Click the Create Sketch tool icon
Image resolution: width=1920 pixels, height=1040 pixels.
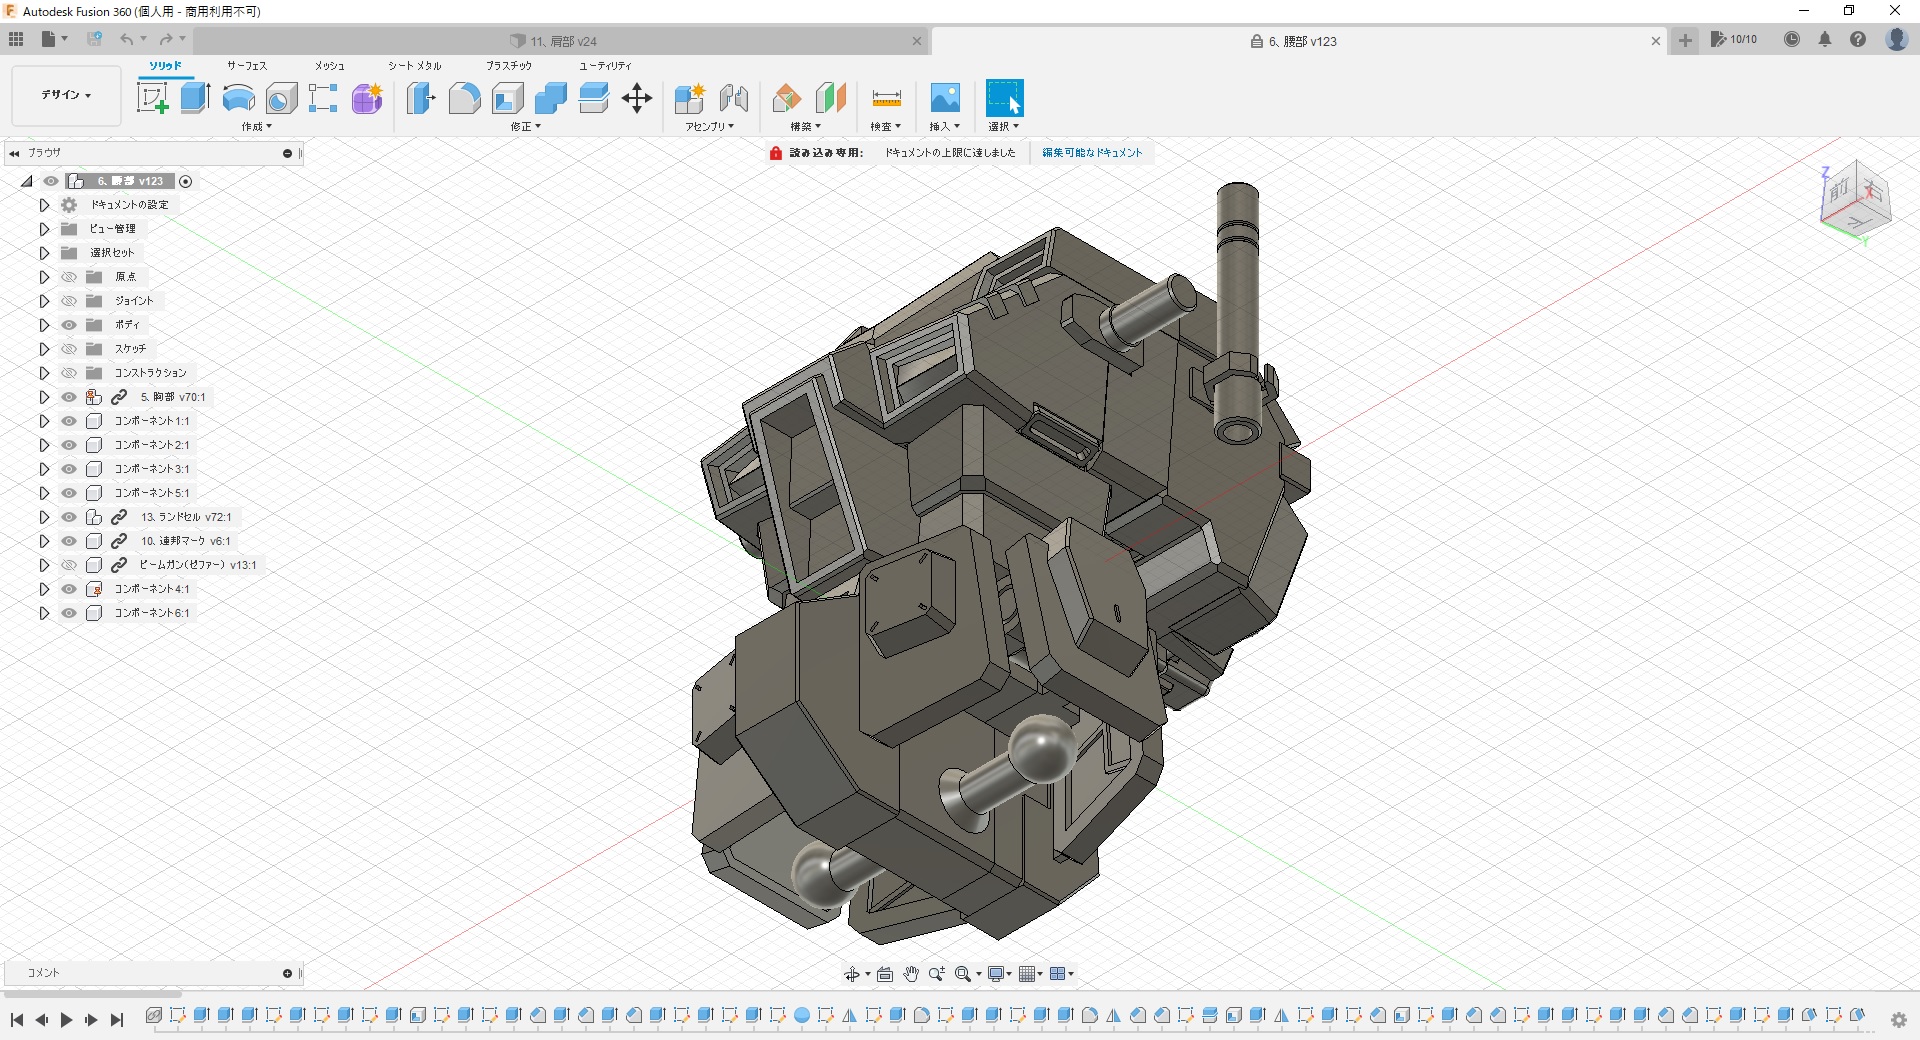(152, 98)
